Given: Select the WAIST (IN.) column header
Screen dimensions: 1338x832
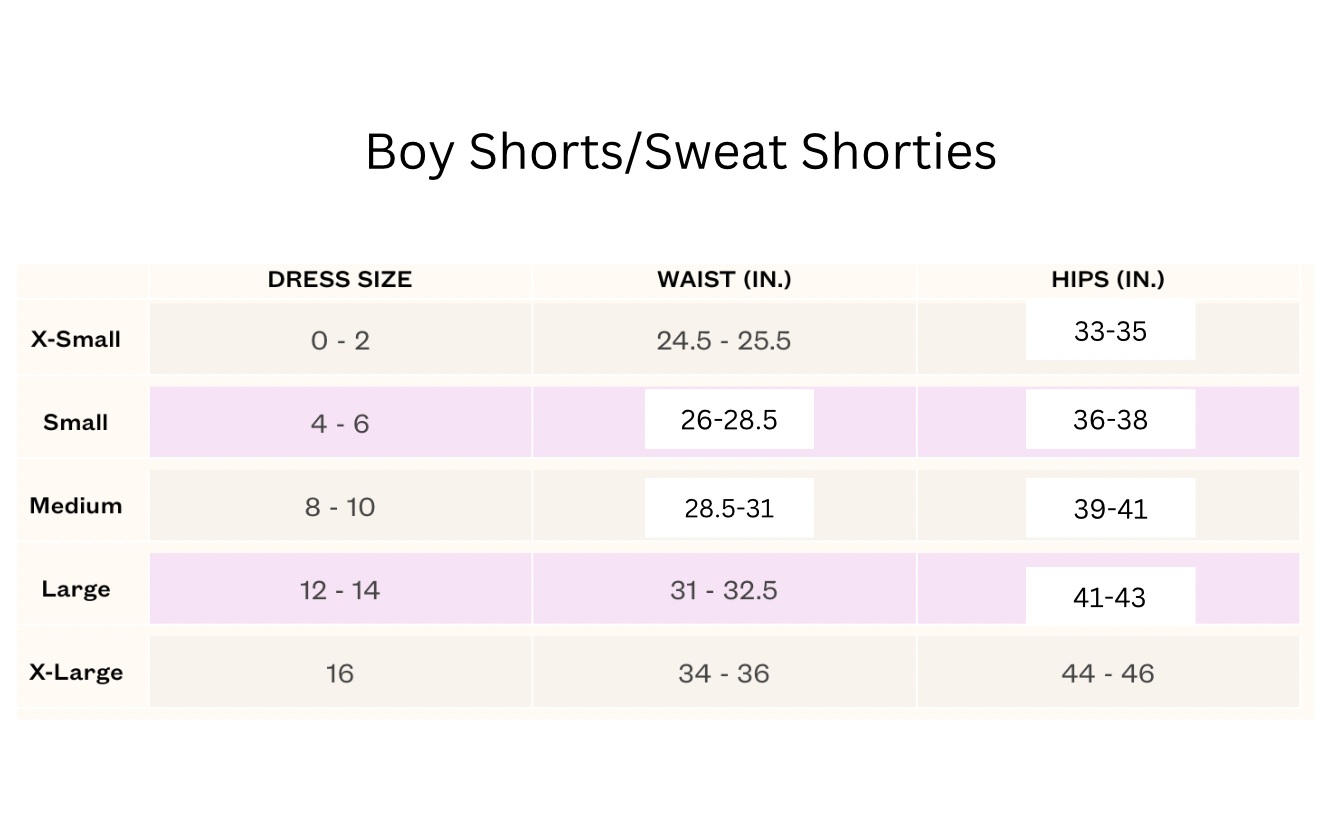Looking at the screenshot, I should [724, 280].
